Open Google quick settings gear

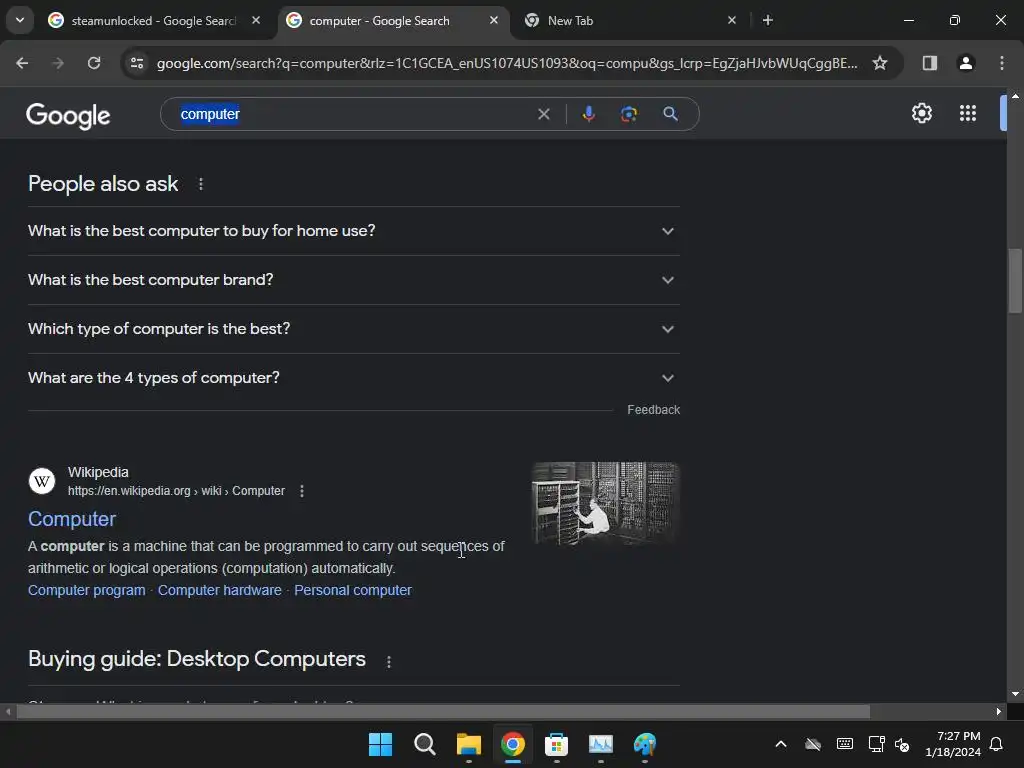[x=921, y=113]
